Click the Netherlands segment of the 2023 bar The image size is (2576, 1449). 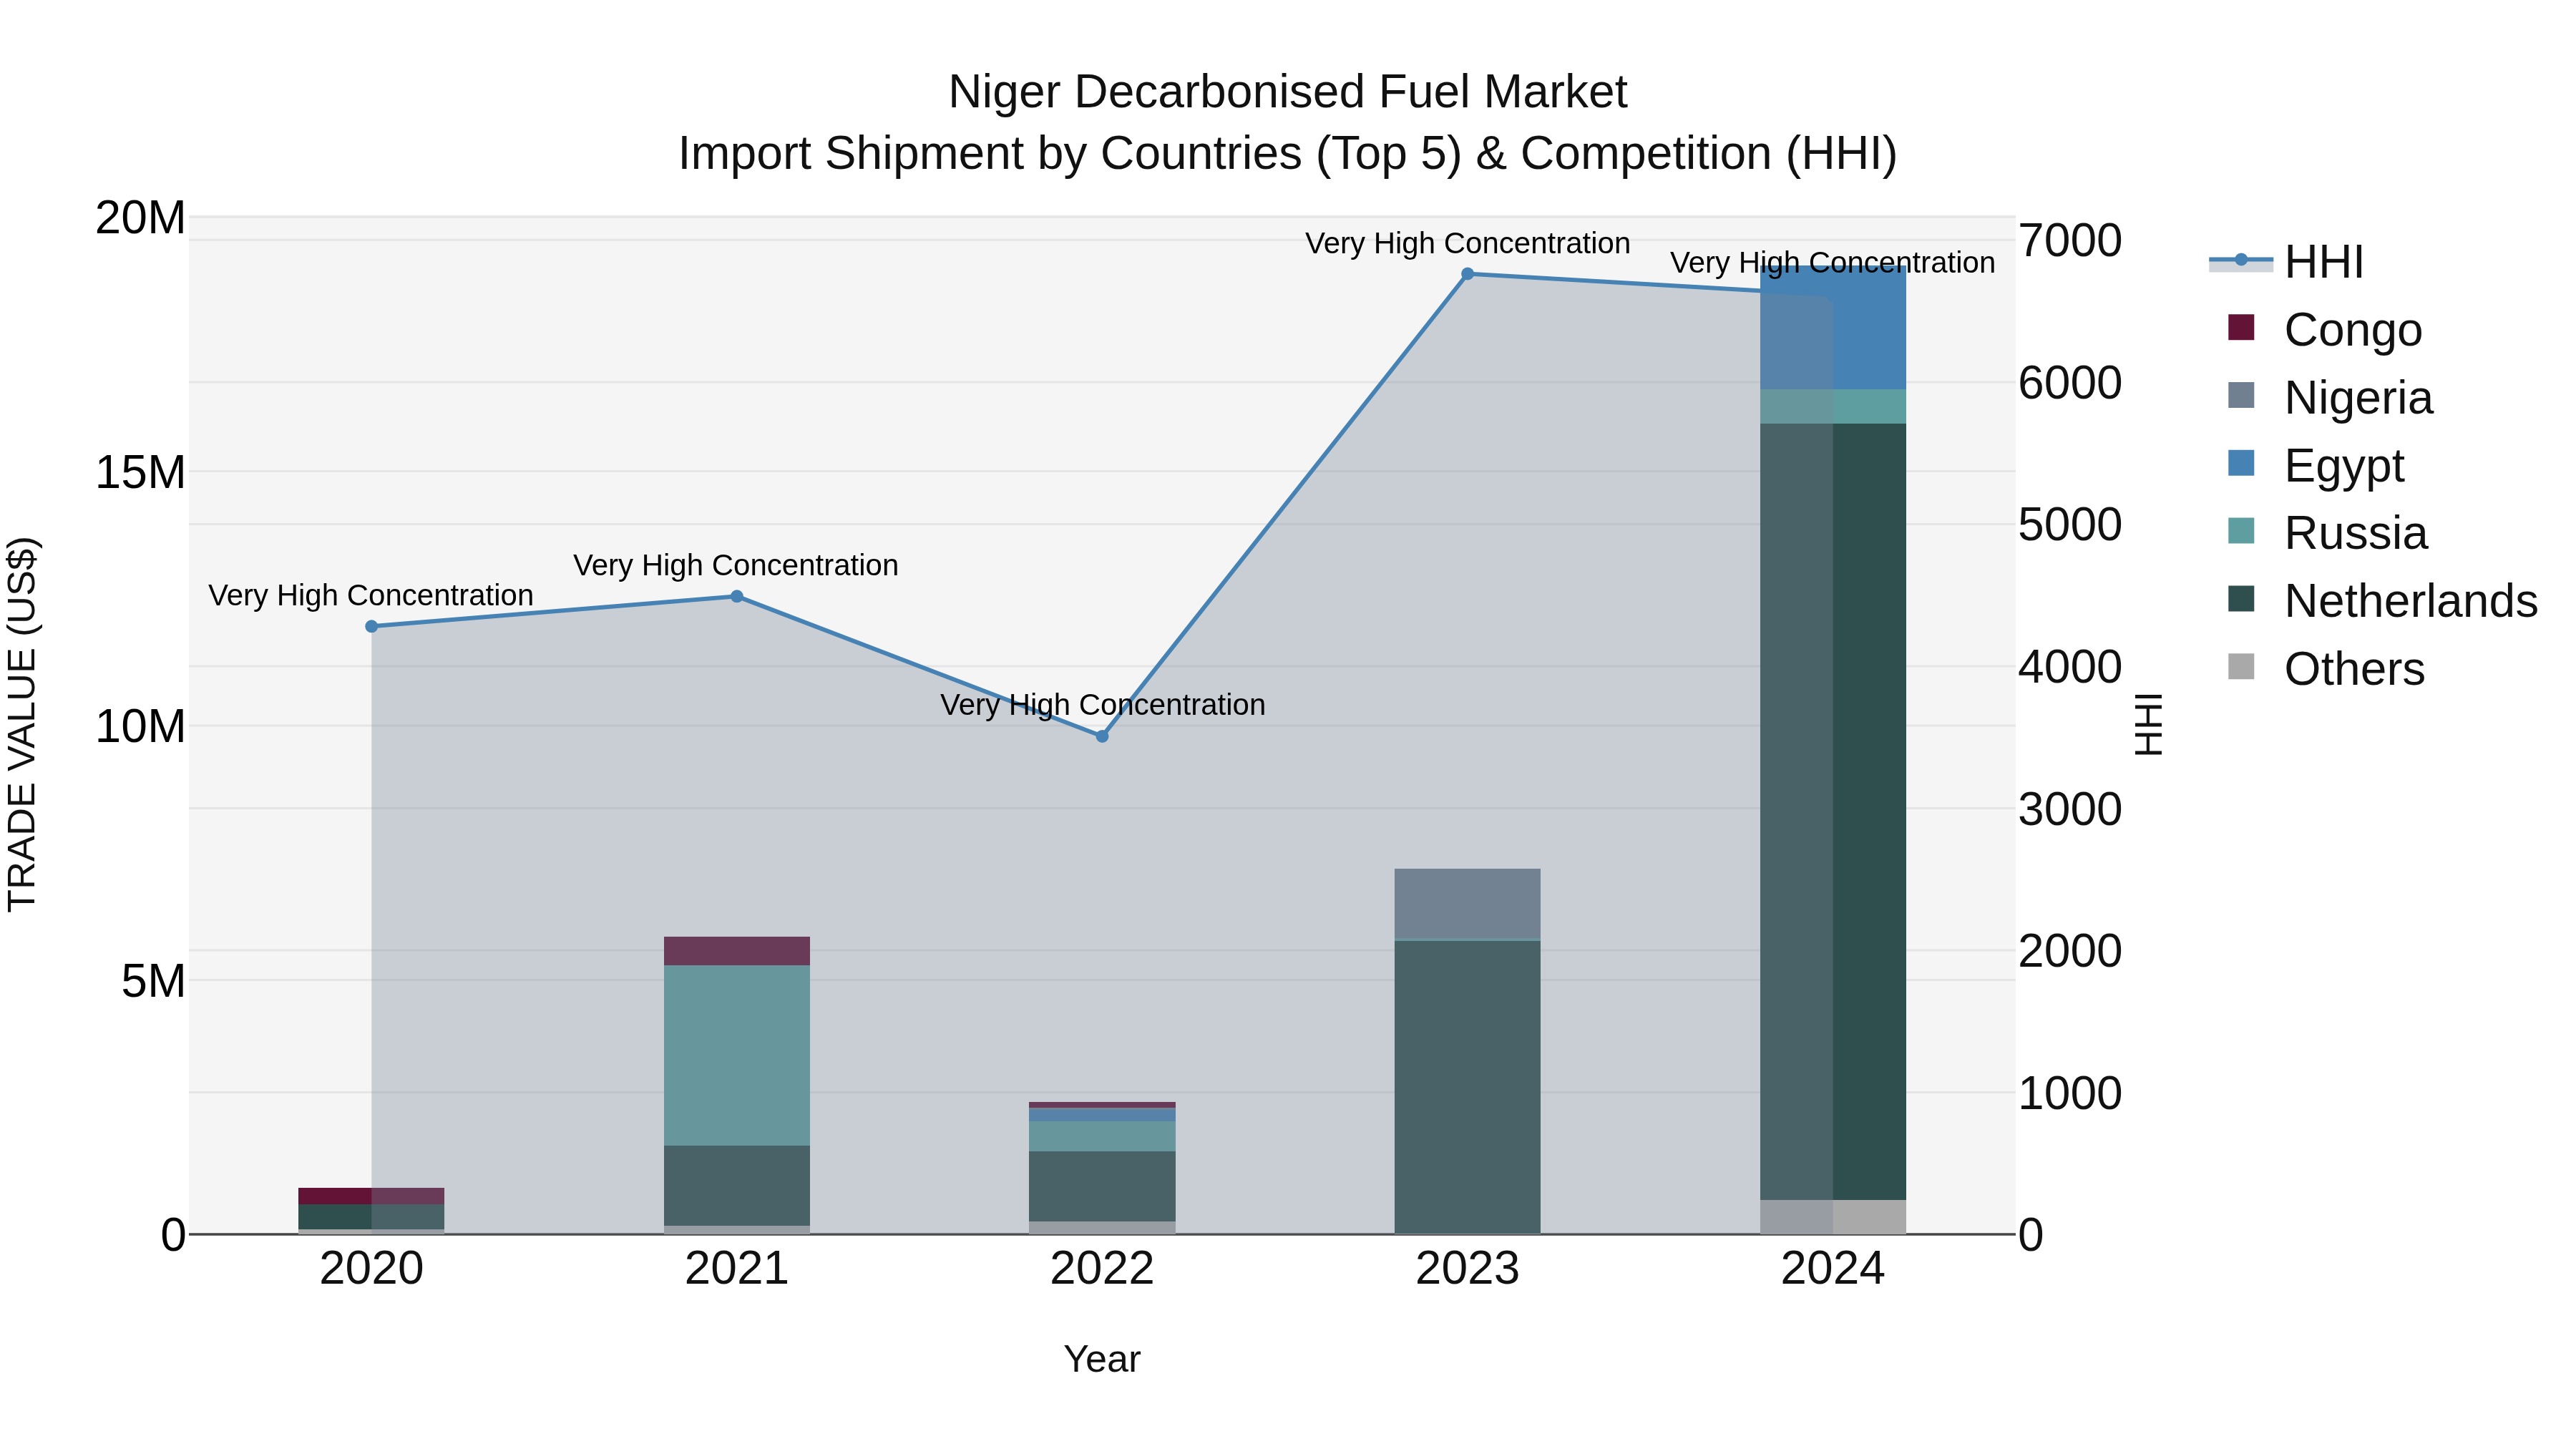point(1467,1087)
